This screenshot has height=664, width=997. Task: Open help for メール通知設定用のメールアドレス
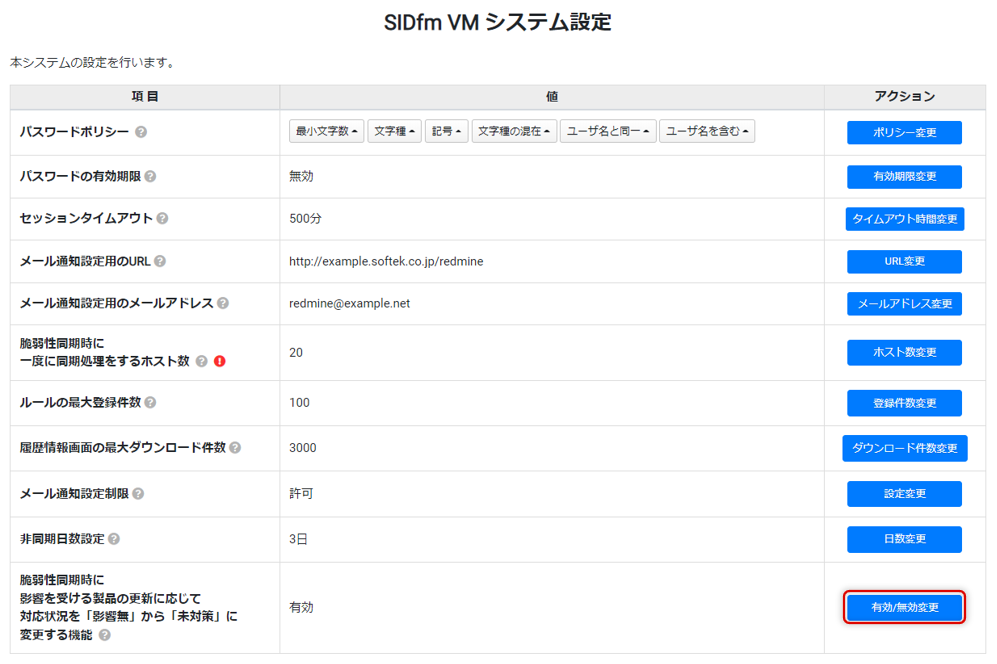tap(223, 303)
